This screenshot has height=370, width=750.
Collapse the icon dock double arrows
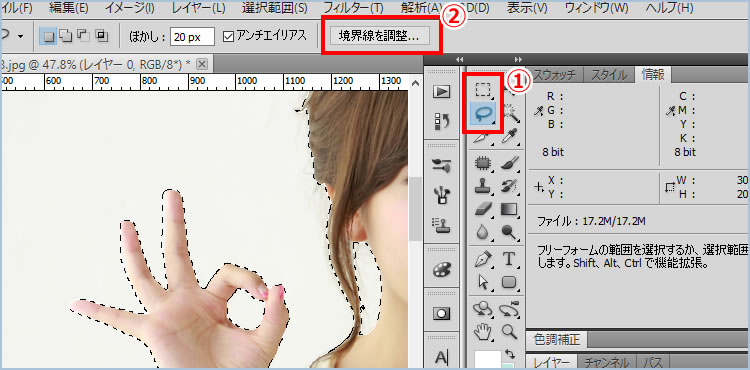click(460, 59)
